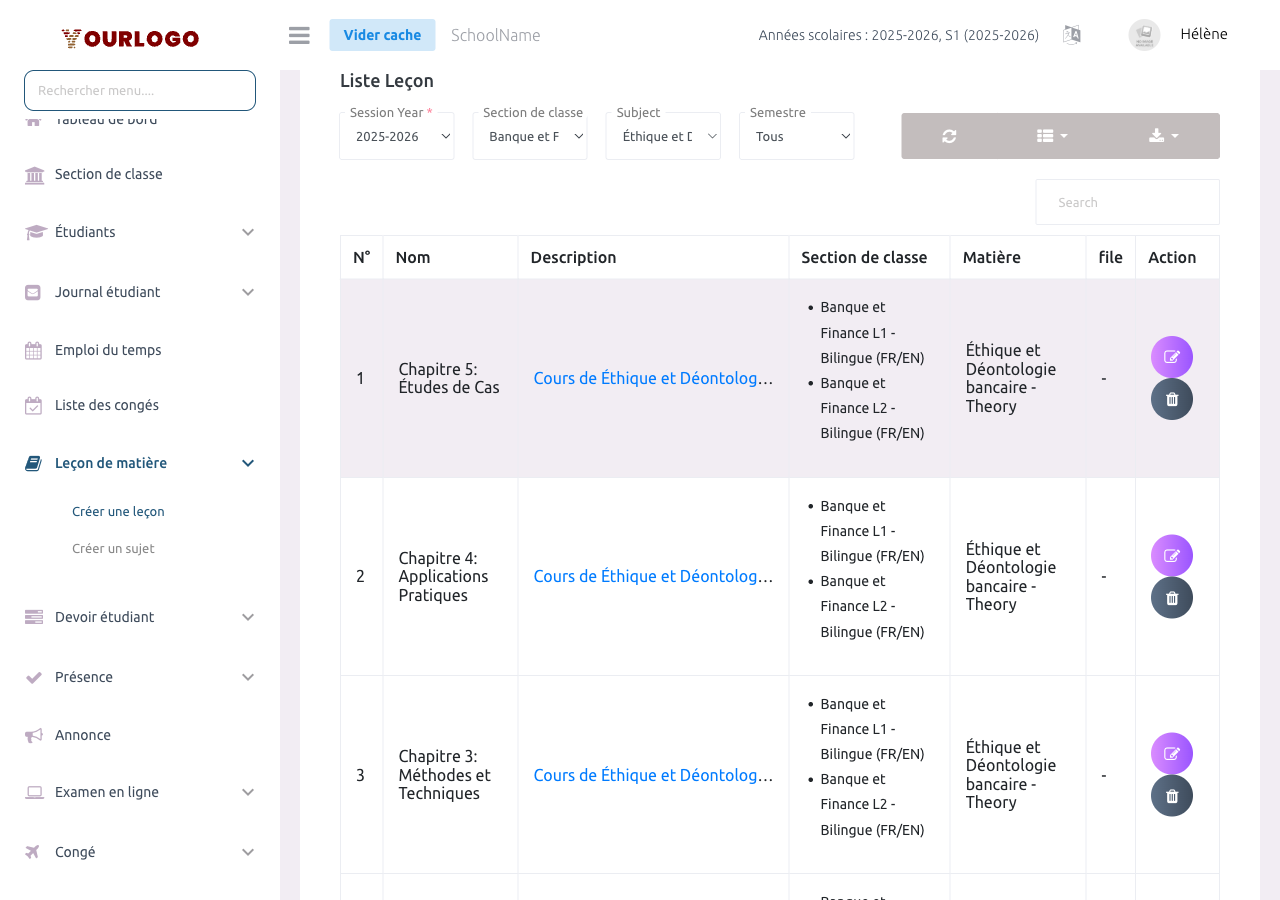Click the hamburger menu toggle icon
This screenshot has width=1280, height=900.
(x=299, y=35)
